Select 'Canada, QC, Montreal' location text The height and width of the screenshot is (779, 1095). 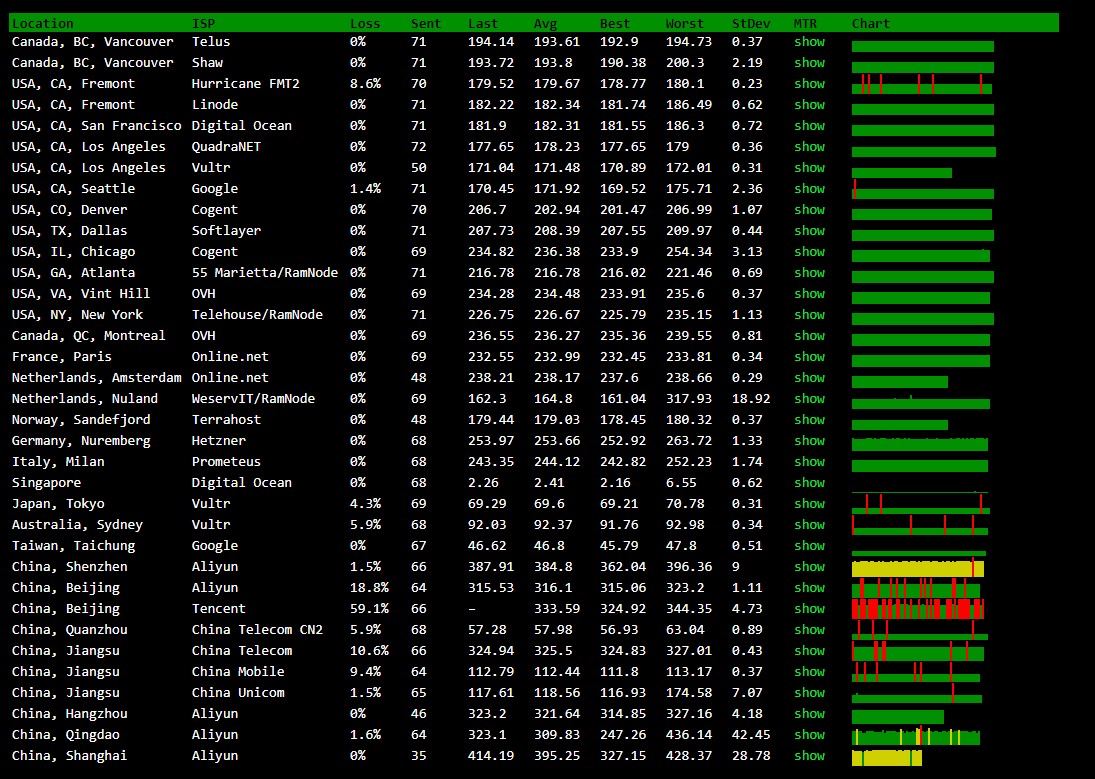point(89,335)
